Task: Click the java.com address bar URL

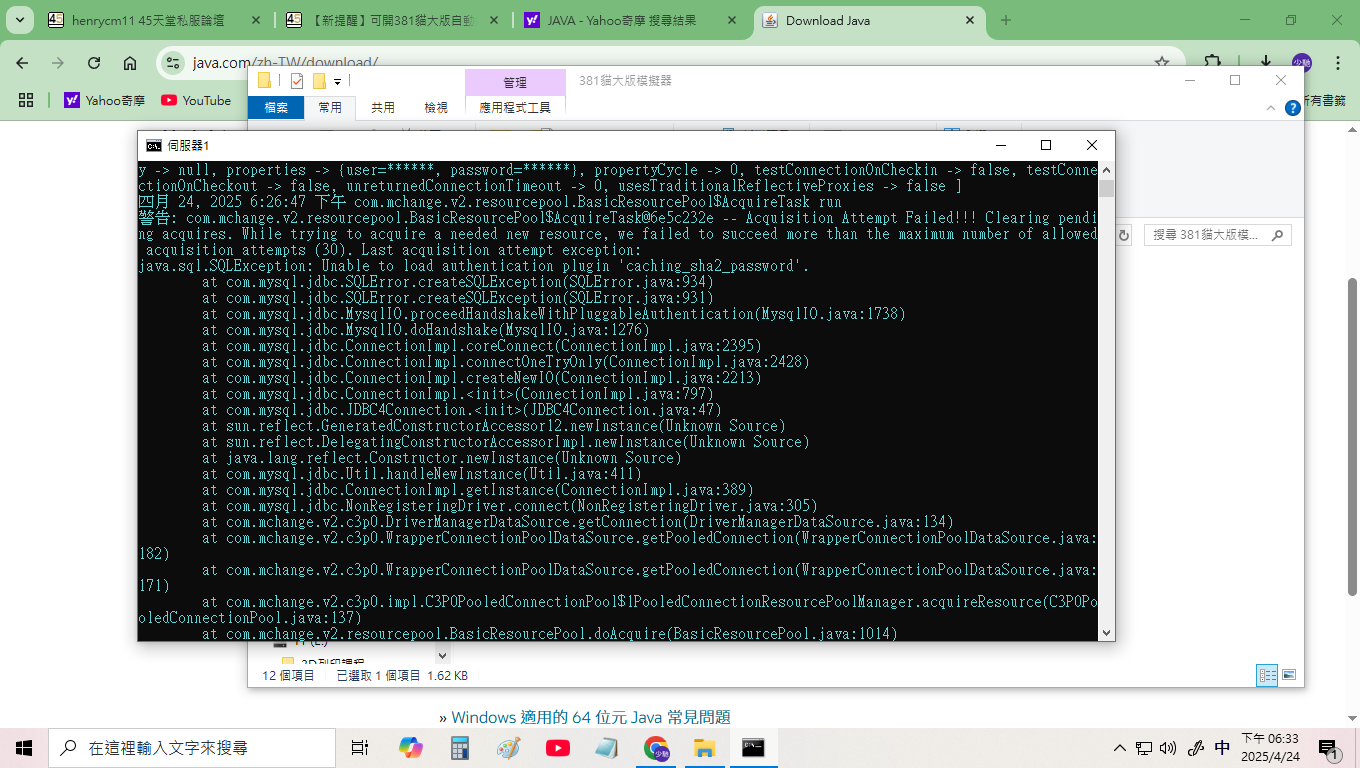Action: (285, 63)
